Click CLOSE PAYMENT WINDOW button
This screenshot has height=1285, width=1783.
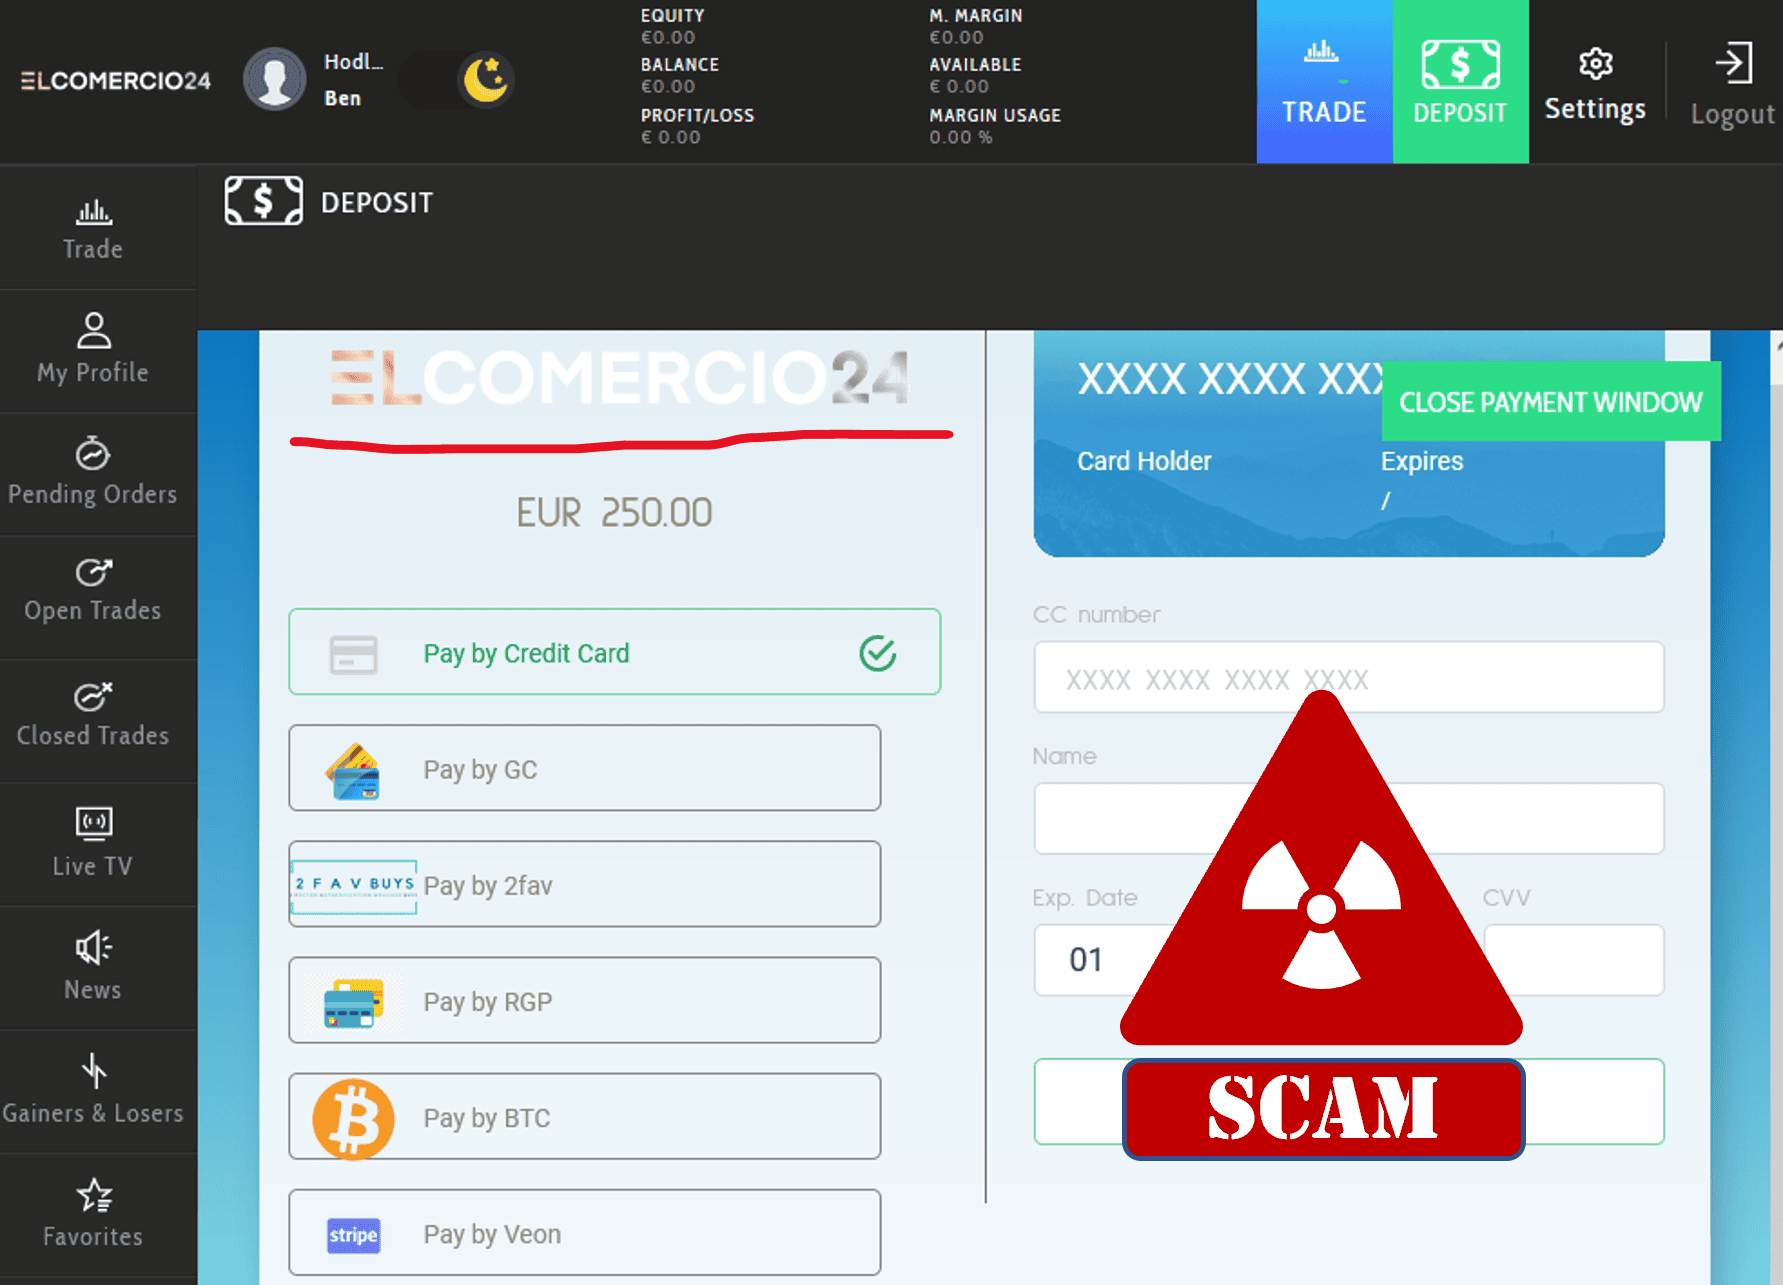[1551, 401]
